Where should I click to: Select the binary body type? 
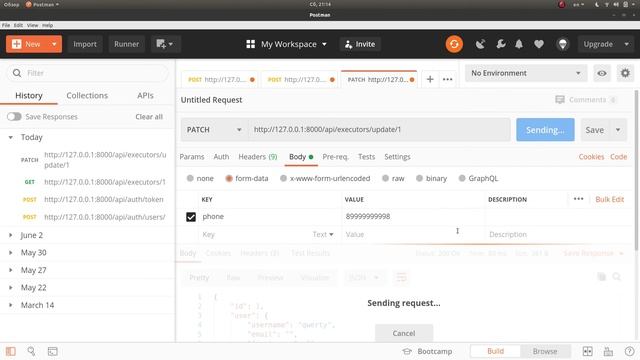coord(419,178)
